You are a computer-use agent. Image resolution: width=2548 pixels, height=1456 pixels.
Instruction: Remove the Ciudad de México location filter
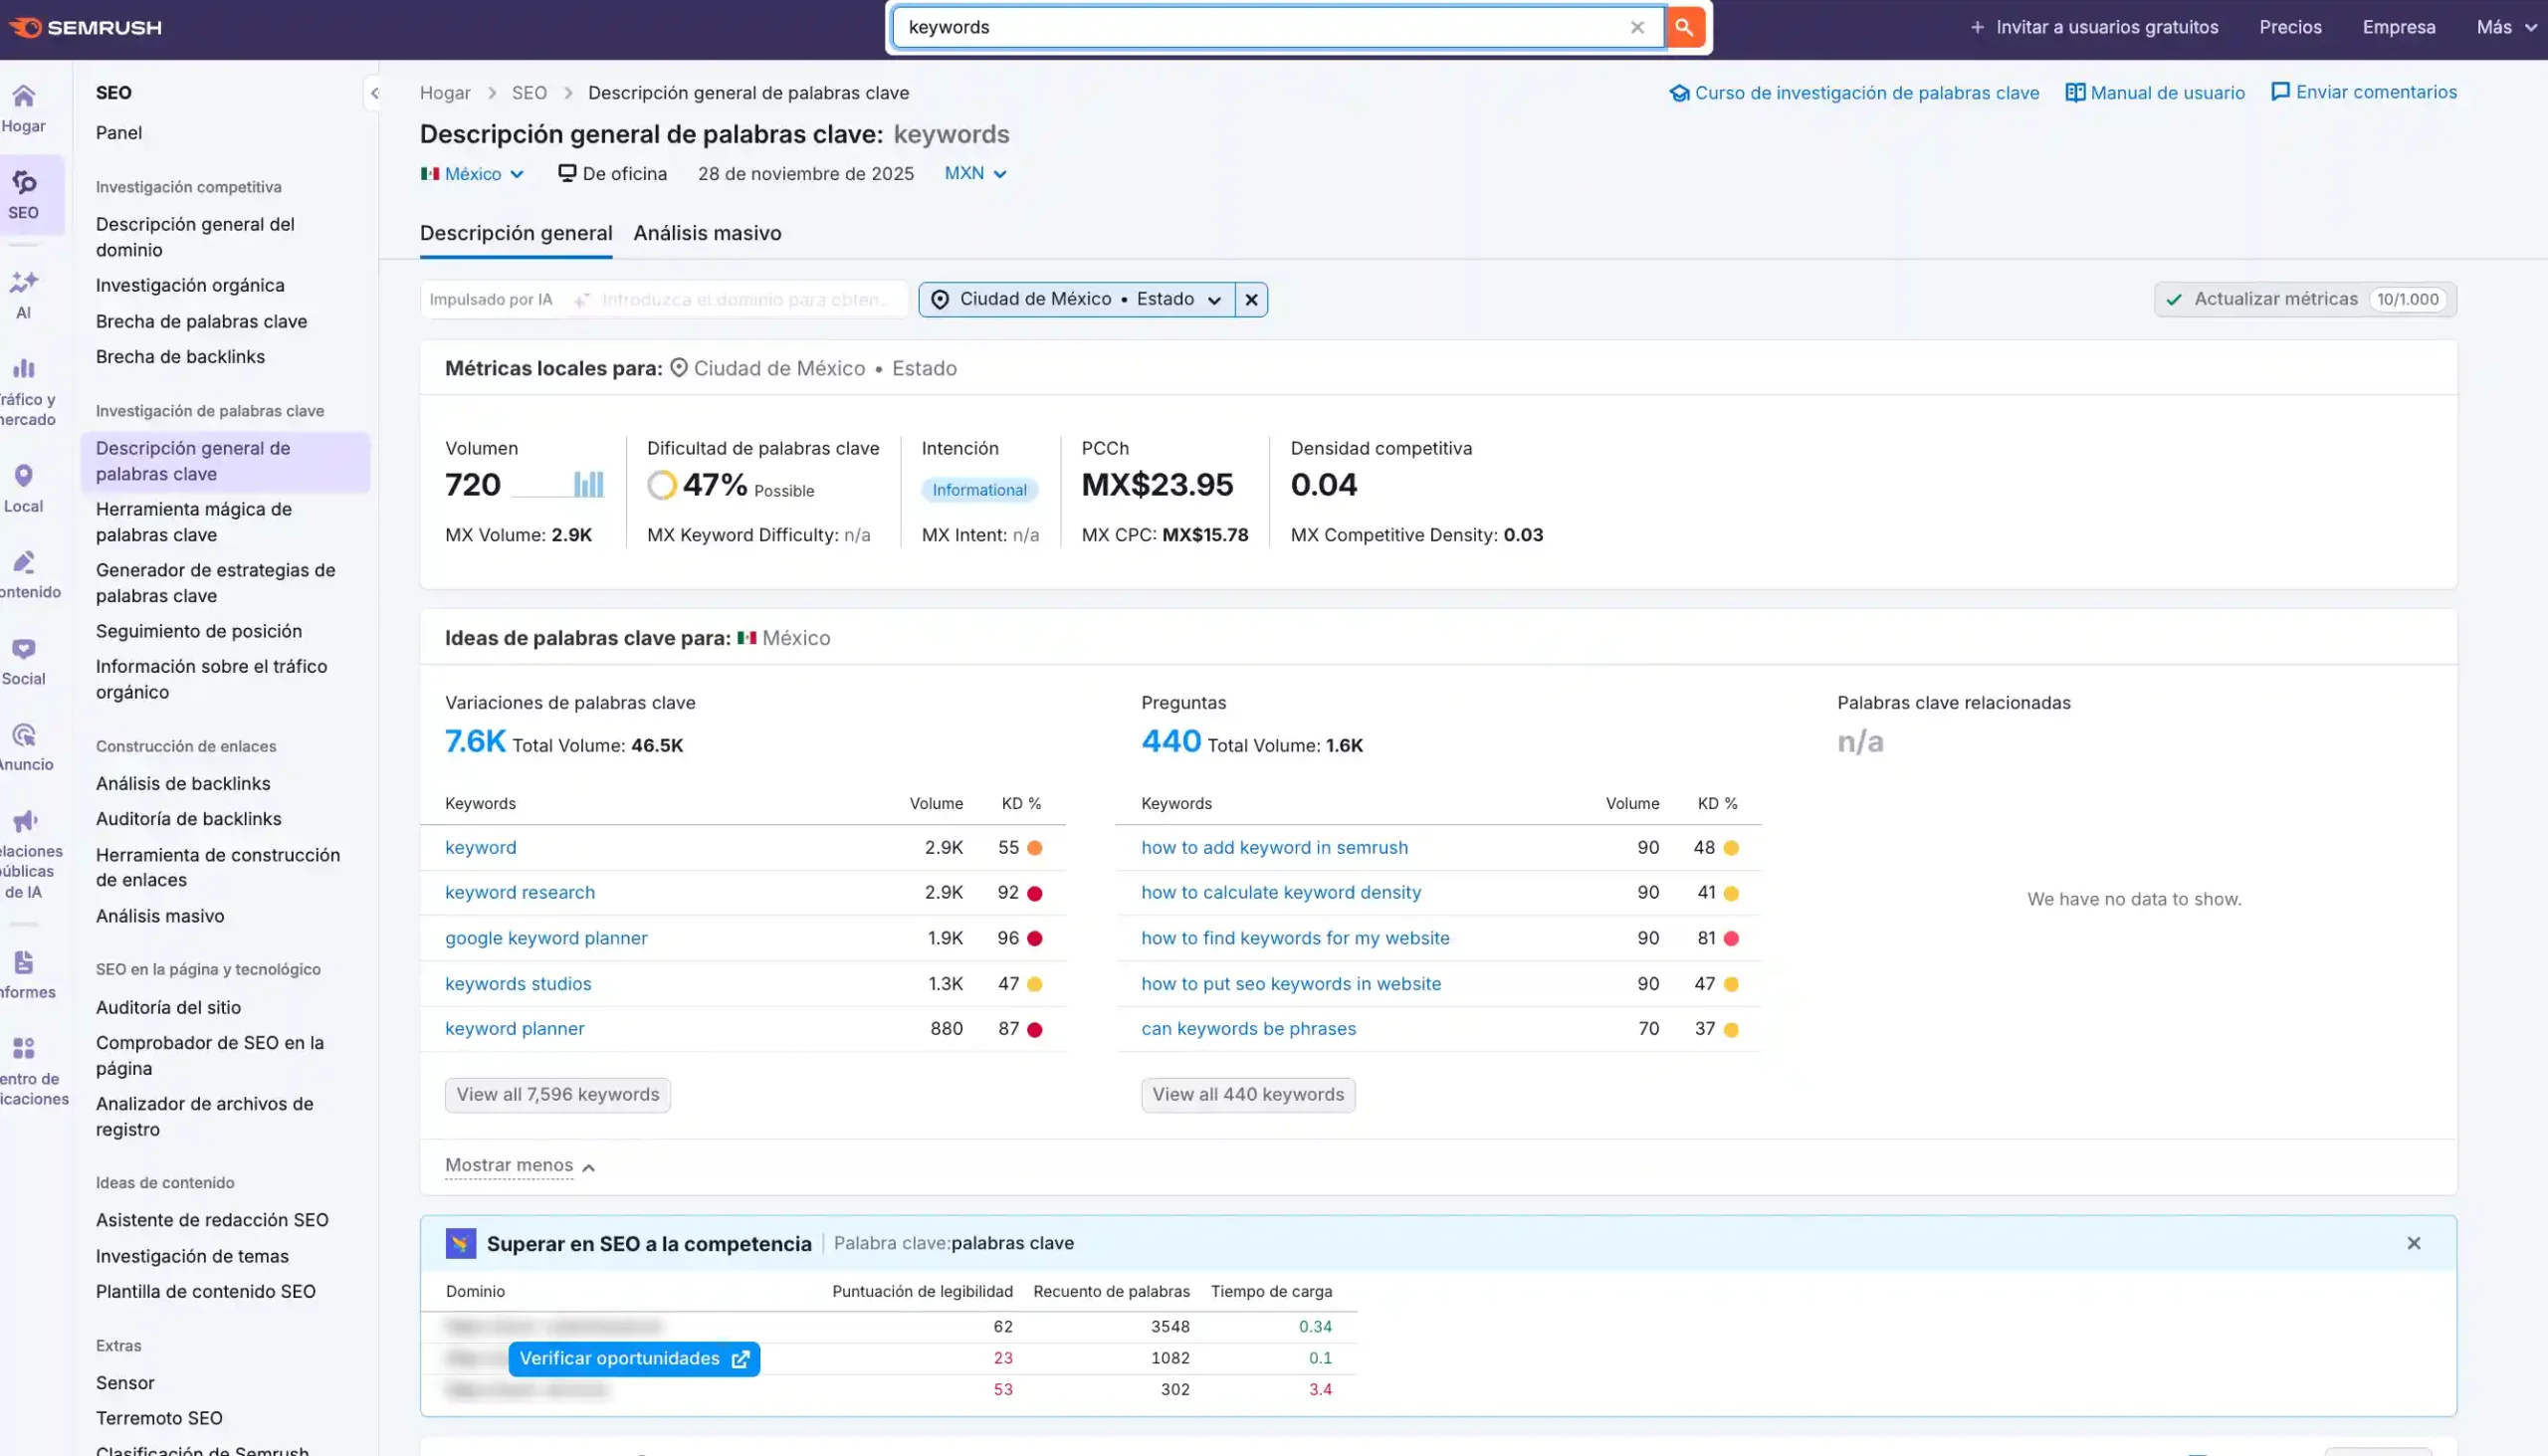[x=1251, y=299]
